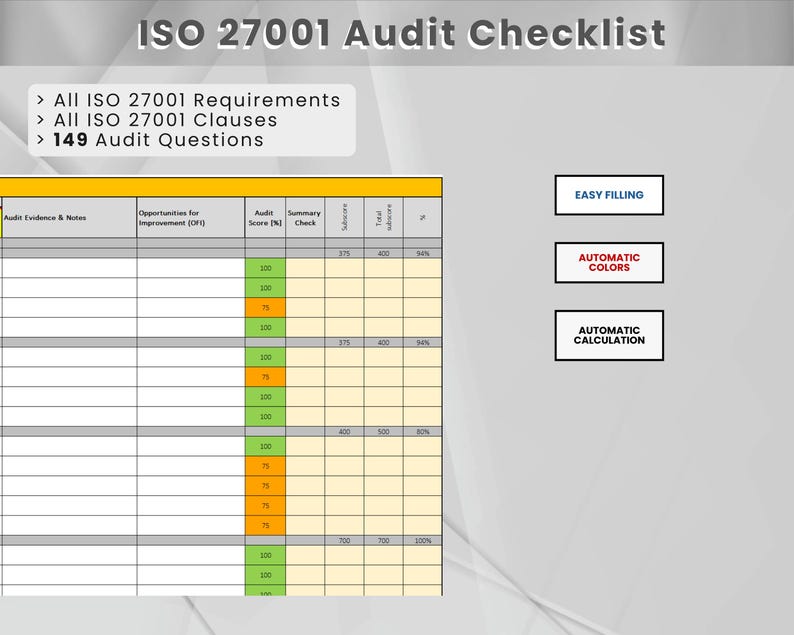Select the AUTOMATIC COLORS button
This screenshot has width=794, height=635.
click(609, 262)
